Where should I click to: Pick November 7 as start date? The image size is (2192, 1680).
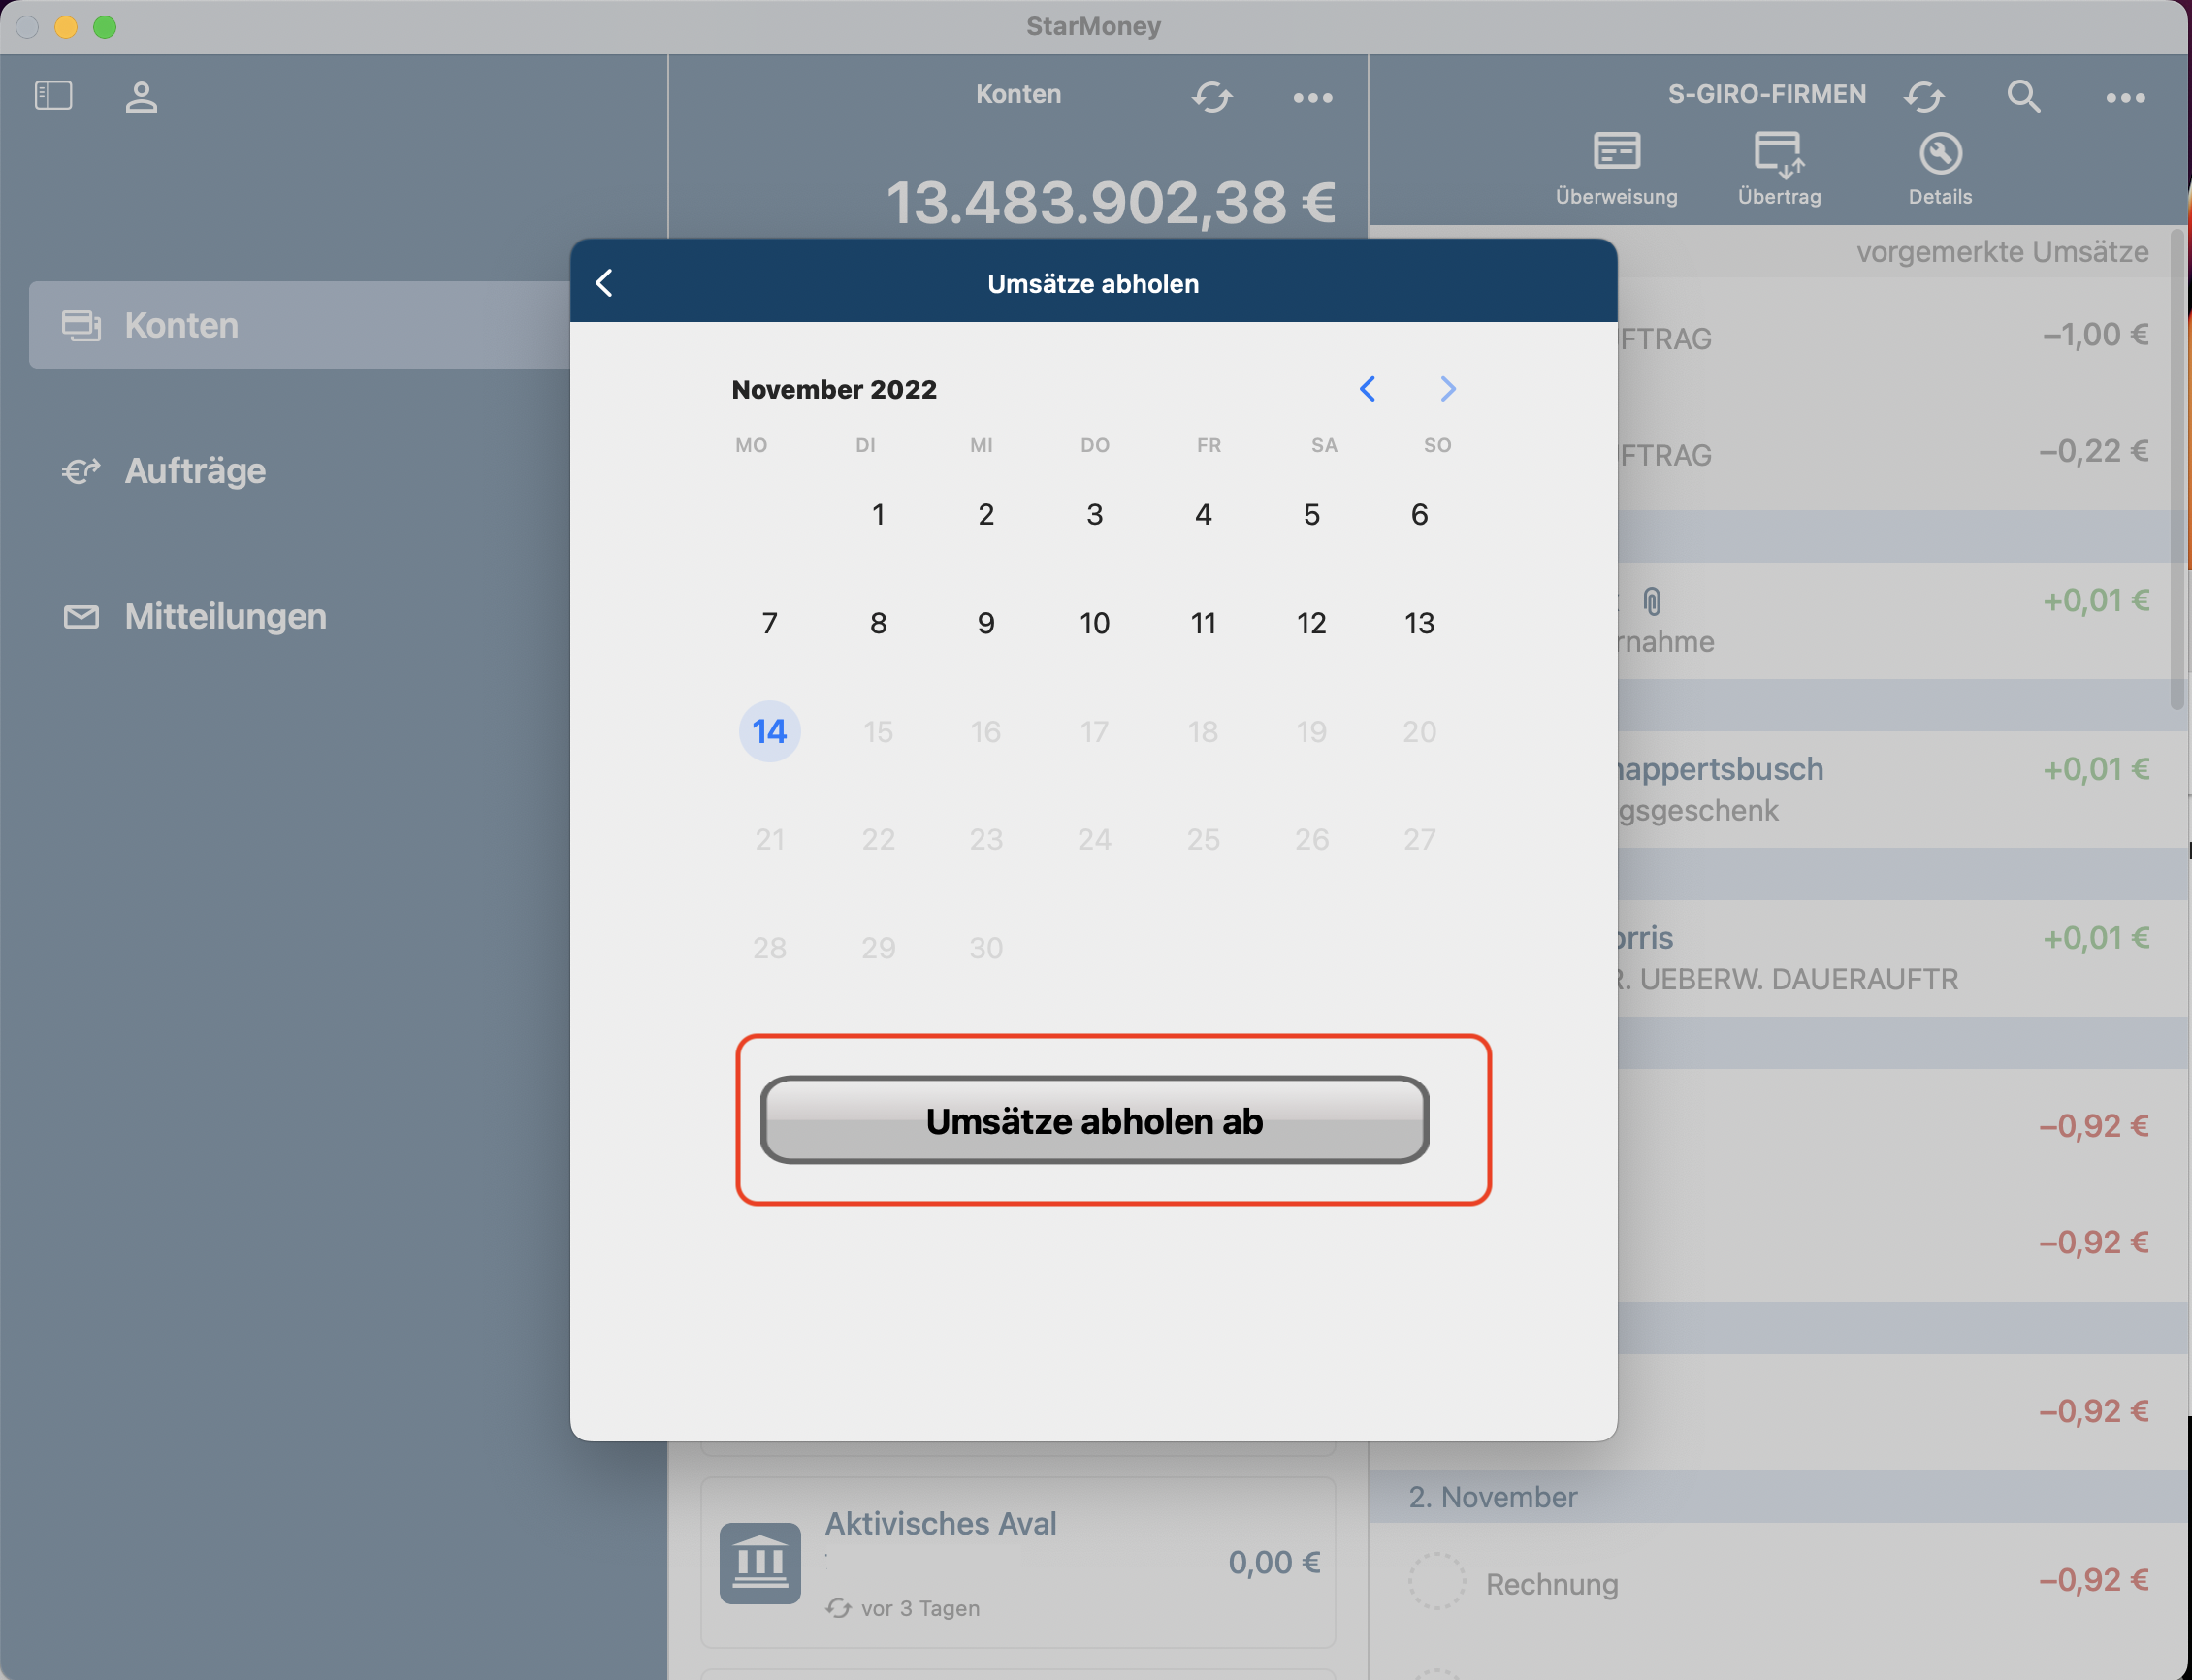(769, 623)
